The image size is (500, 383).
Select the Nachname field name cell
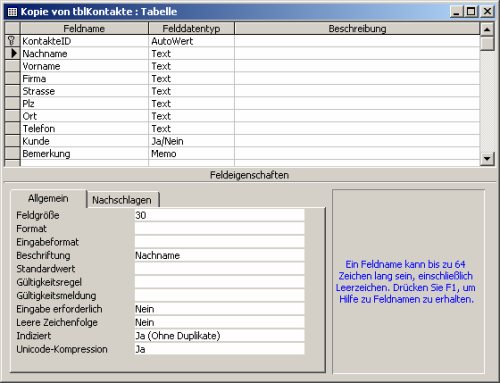84,54
